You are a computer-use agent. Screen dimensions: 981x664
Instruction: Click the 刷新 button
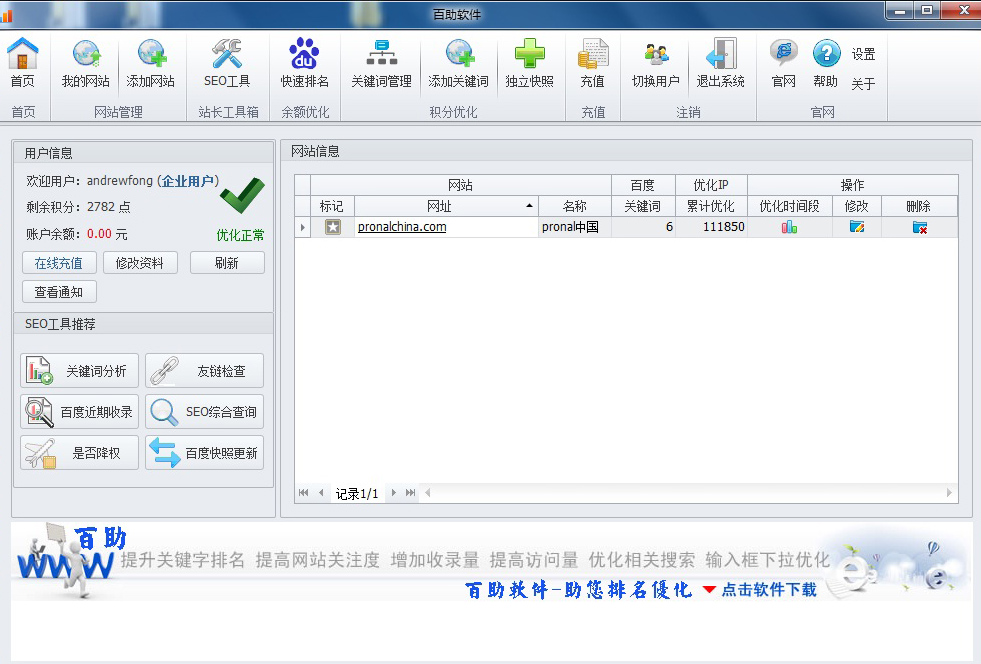coord(226,263)
